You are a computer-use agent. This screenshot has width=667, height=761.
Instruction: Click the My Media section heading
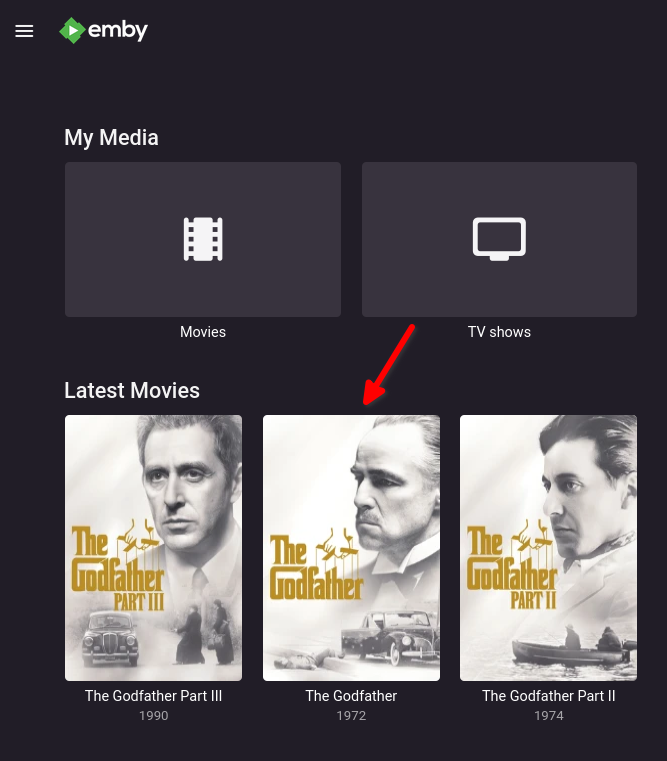[x=112, y=138]
